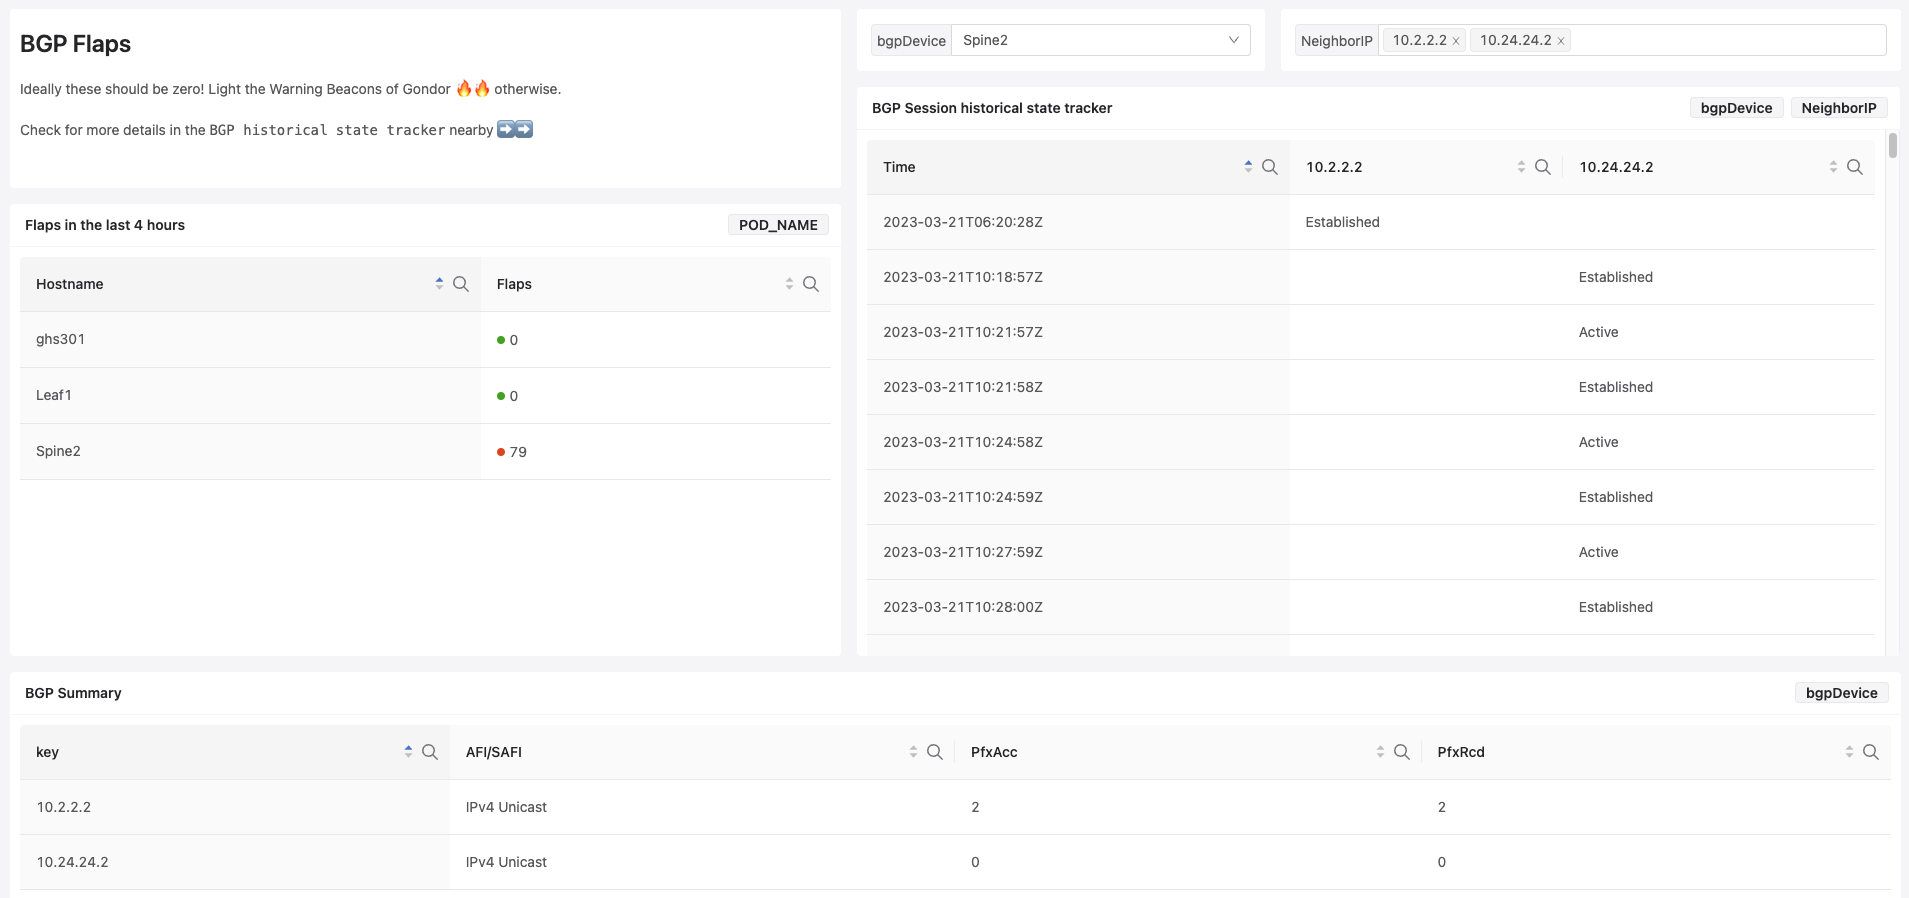
Task: Remove the 10.24.24.2 NeighborIP tag
Action: click(1561, 41)
